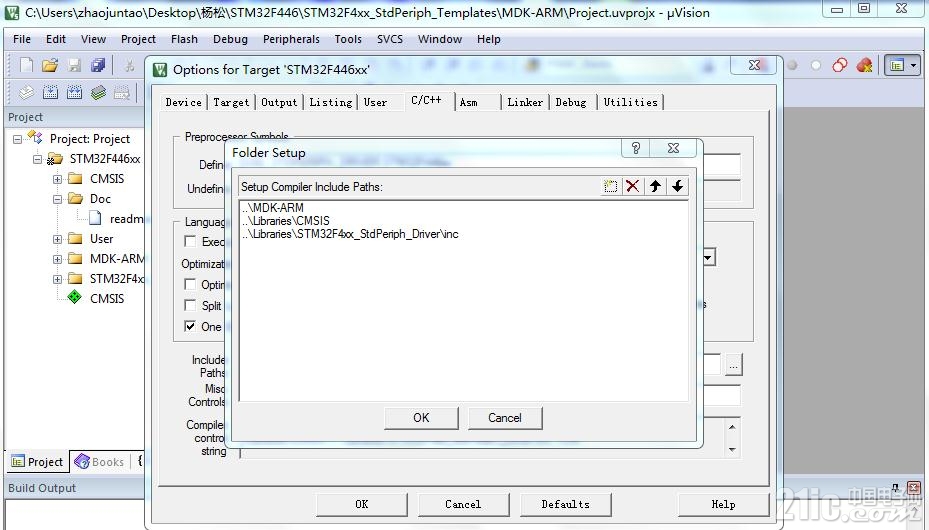Click the Move Down arrow icon

(x=677, y=187)
